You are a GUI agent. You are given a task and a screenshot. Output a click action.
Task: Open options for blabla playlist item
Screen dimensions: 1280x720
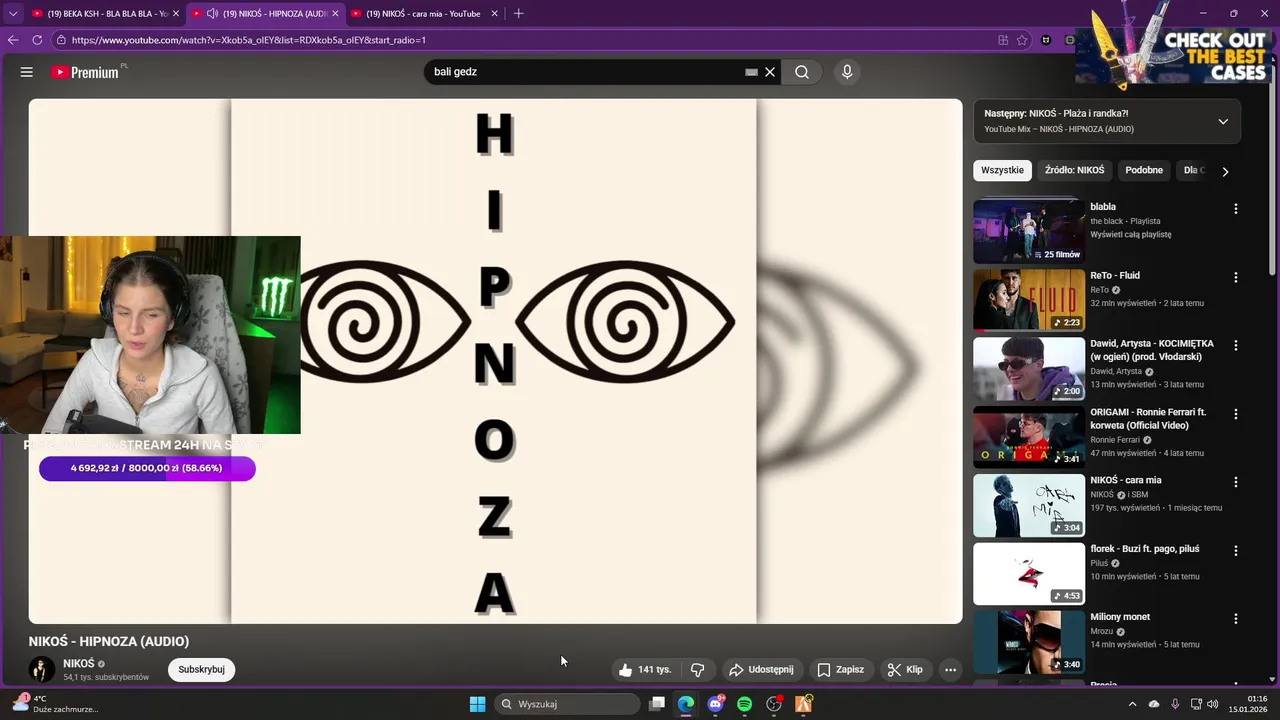pyautogui.click(x=1236, y=209)
